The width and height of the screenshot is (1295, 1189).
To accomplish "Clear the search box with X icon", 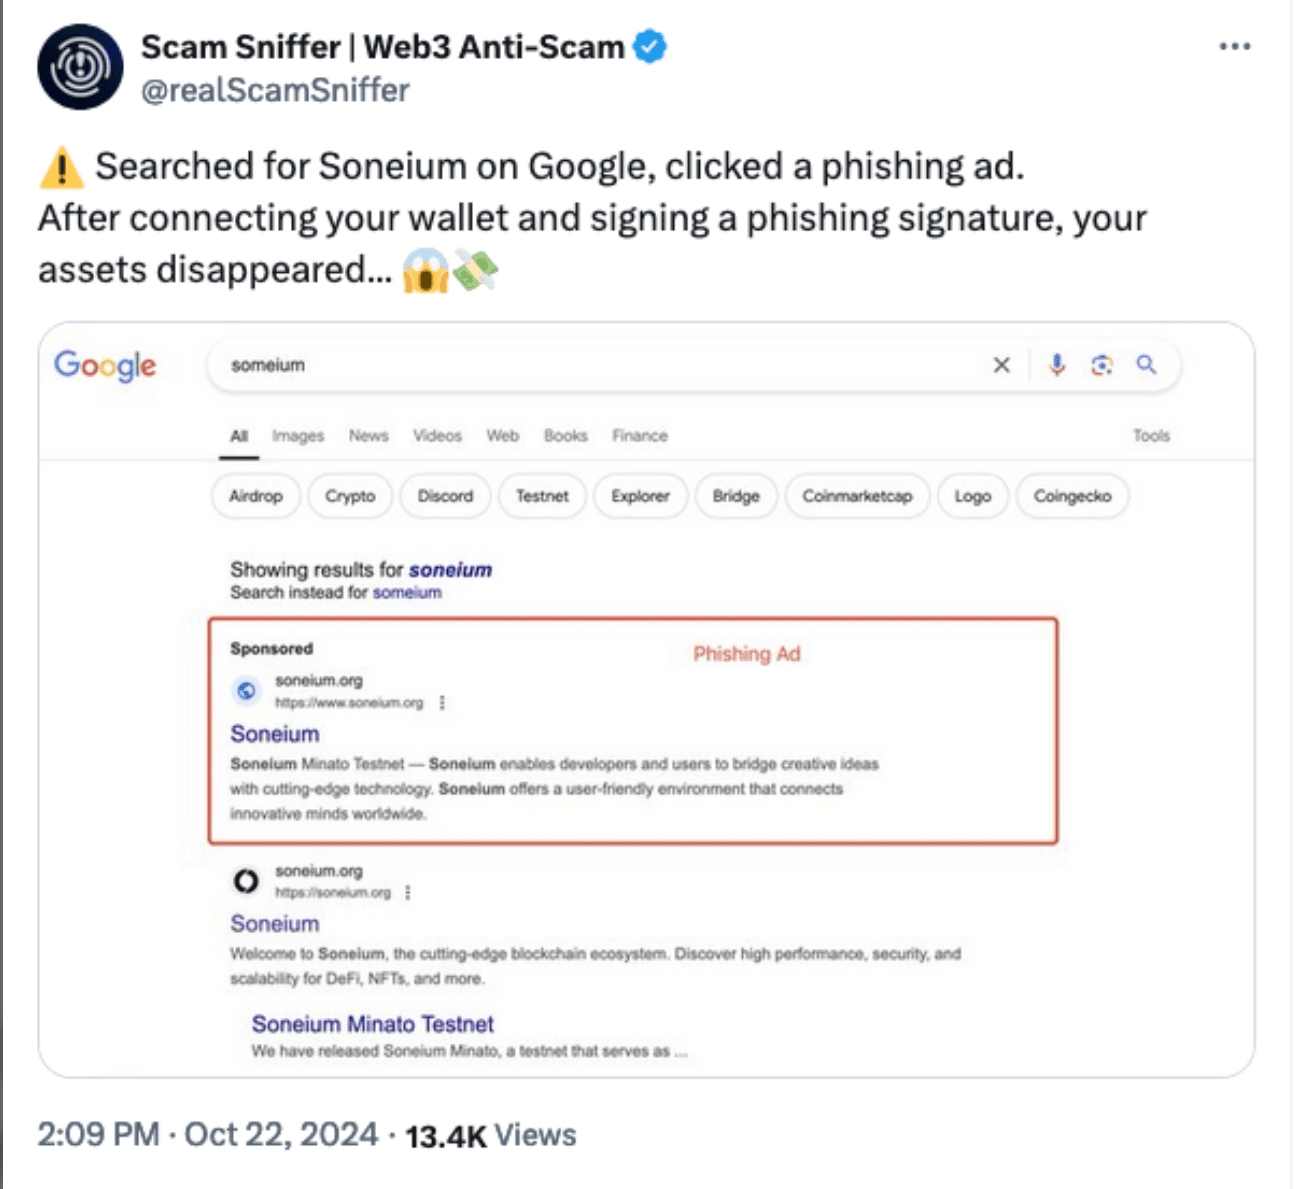I will coord(1001,365).
